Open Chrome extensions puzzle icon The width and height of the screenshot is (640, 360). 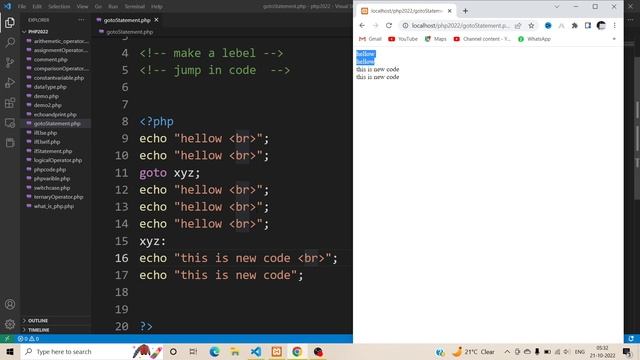pos(575,25)
